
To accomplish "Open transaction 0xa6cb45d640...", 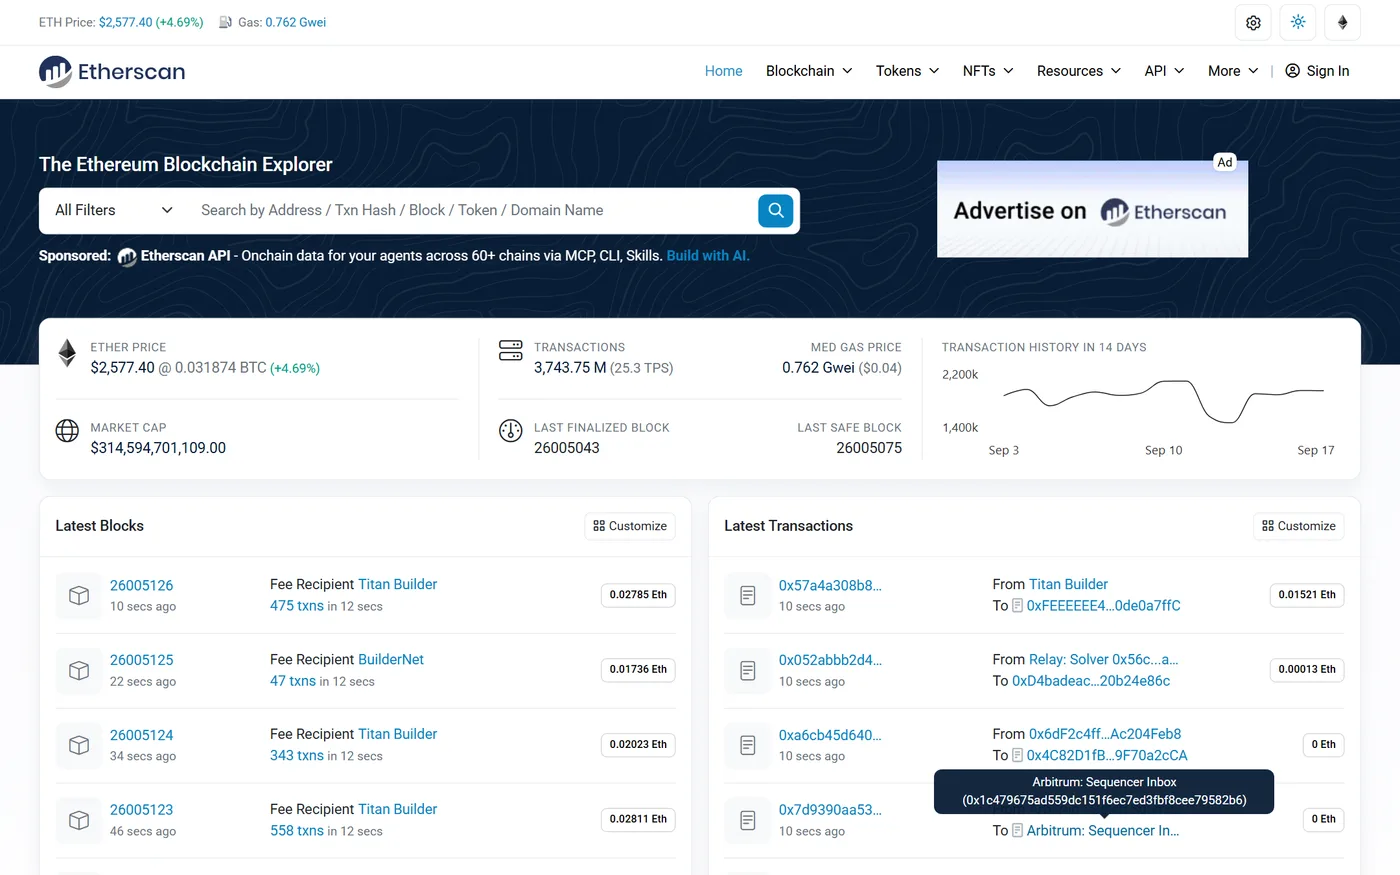I will 830,735.
